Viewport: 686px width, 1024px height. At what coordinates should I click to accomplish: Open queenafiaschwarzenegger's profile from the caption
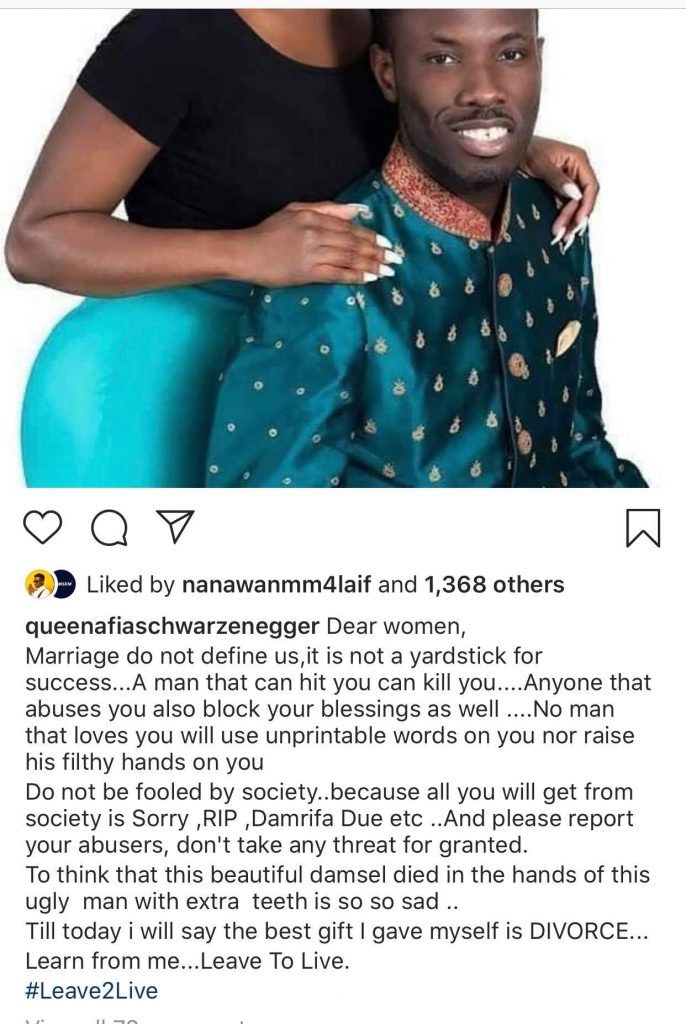[172, 626]
